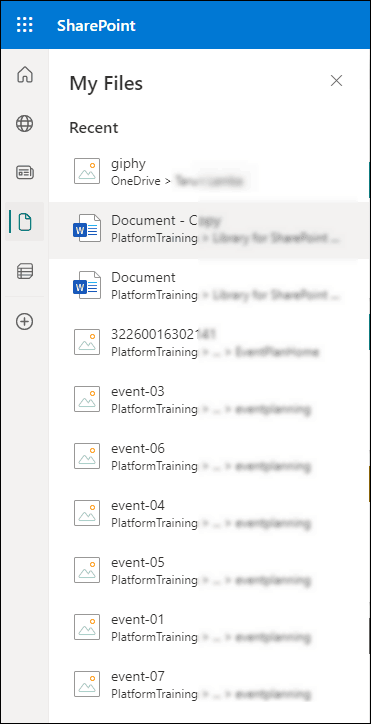Click the giphy image thumbnail icon
The image size is (371, 724).
click(x=87, y=171)
